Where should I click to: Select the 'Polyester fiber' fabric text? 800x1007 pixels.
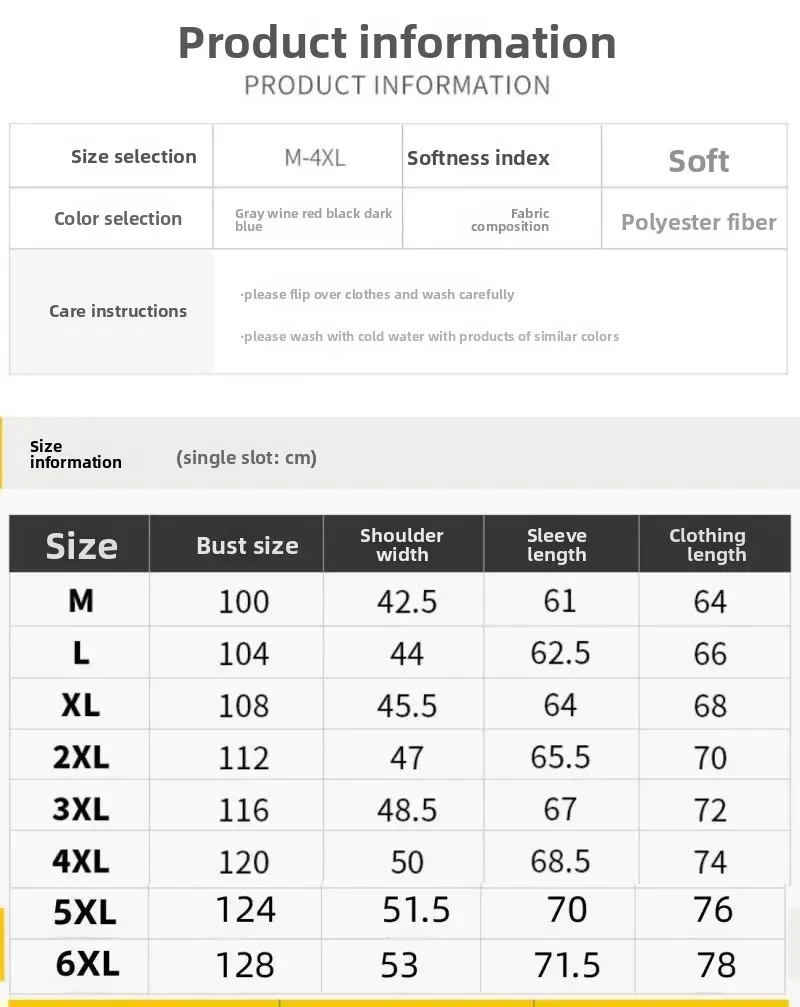tap(698, 222)
